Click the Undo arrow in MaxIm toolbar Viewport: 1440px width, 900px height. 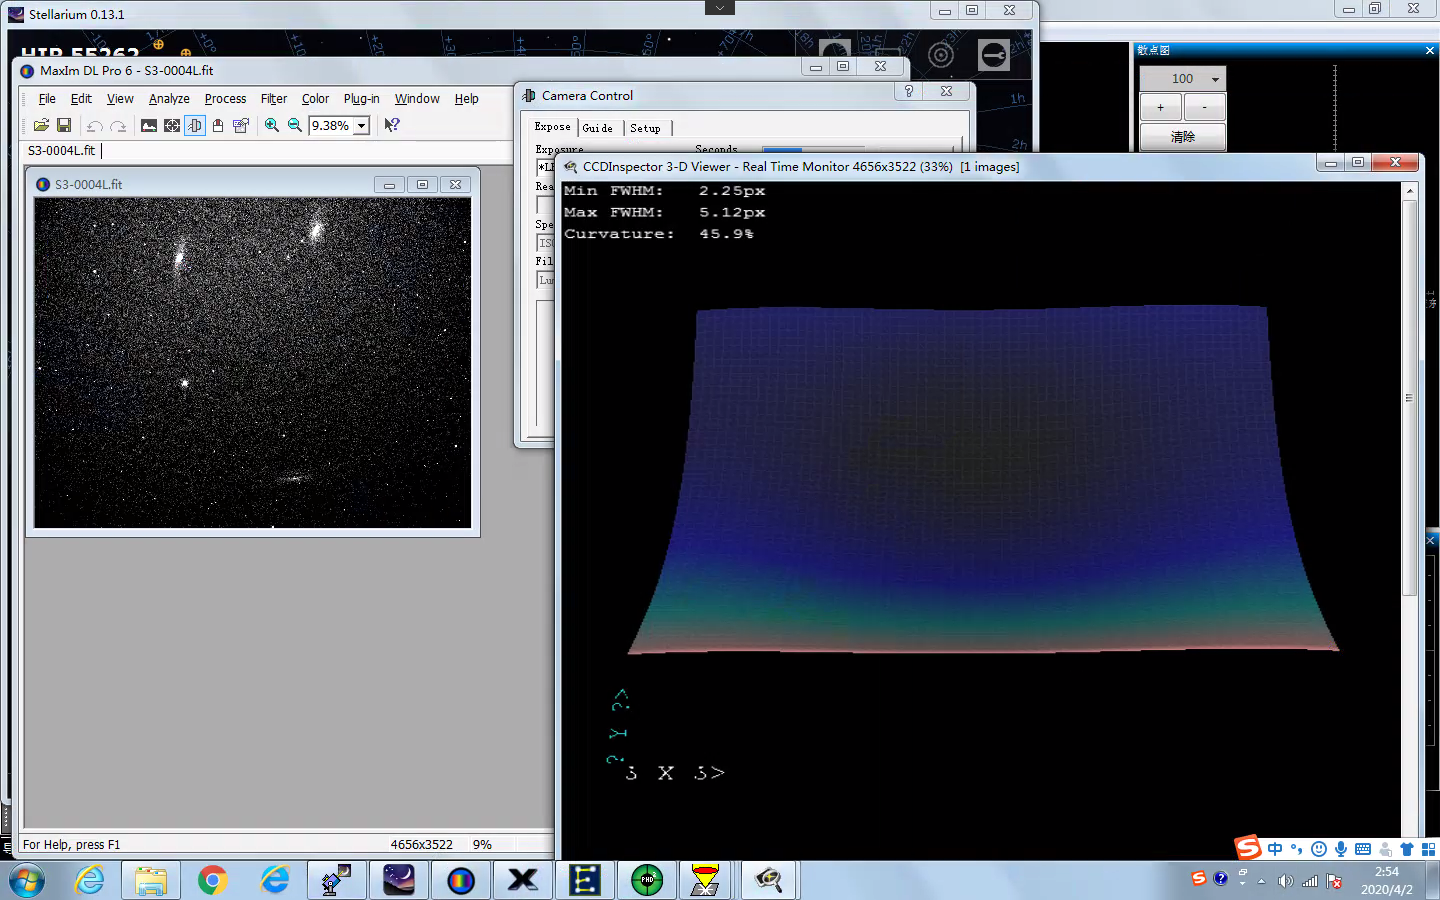coord(95,125)
